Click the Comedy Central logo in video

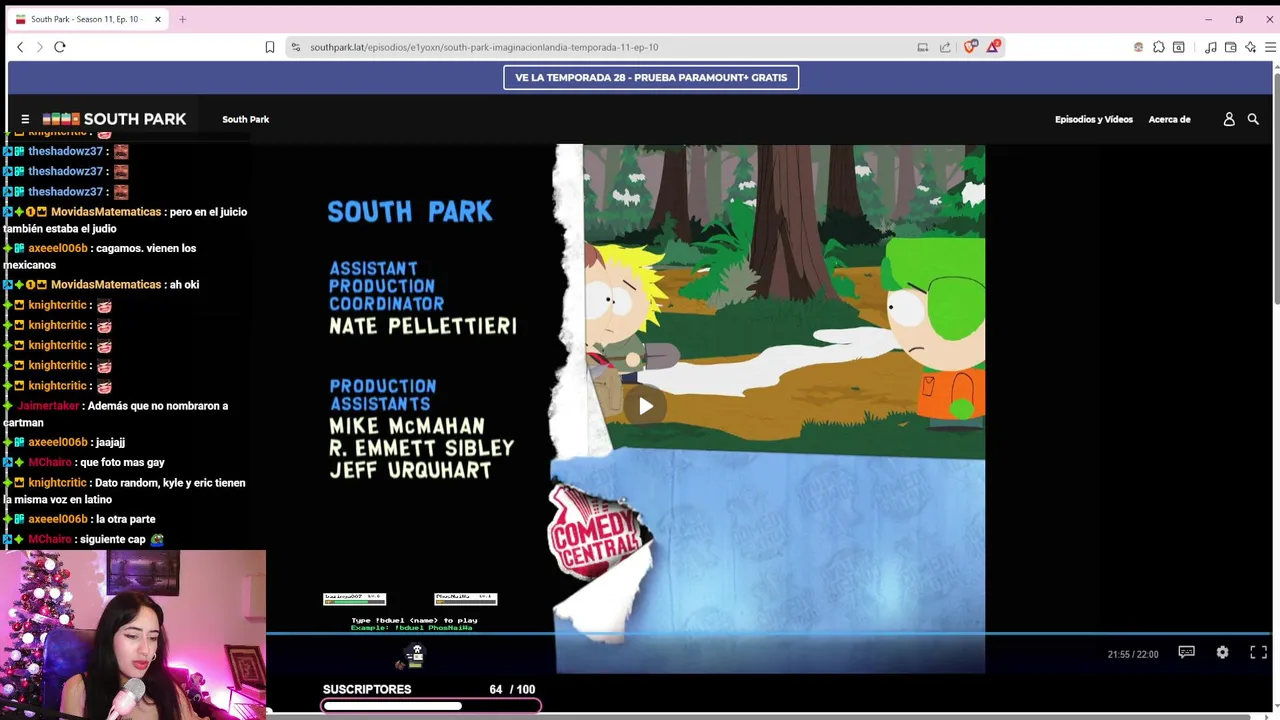pyautogui.click(x=596, y=532)
